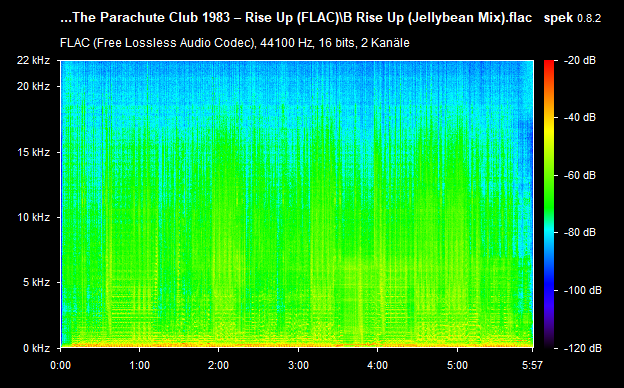Click the '5:57' end time label
624x388 pixels.
coord(532,365)
